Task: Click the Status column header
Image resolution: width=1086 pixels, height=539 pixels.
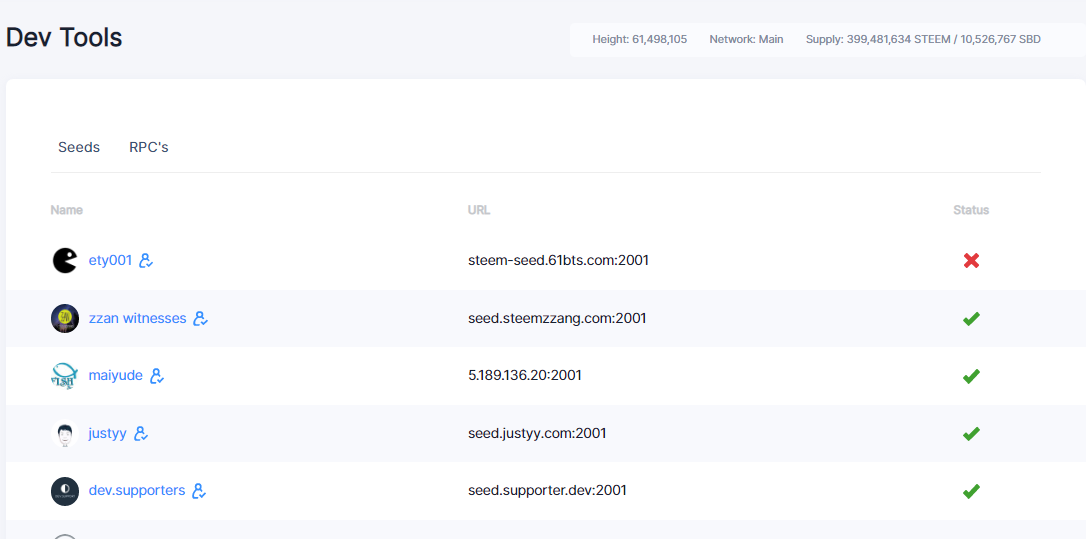Action: (x=971, y=210)
